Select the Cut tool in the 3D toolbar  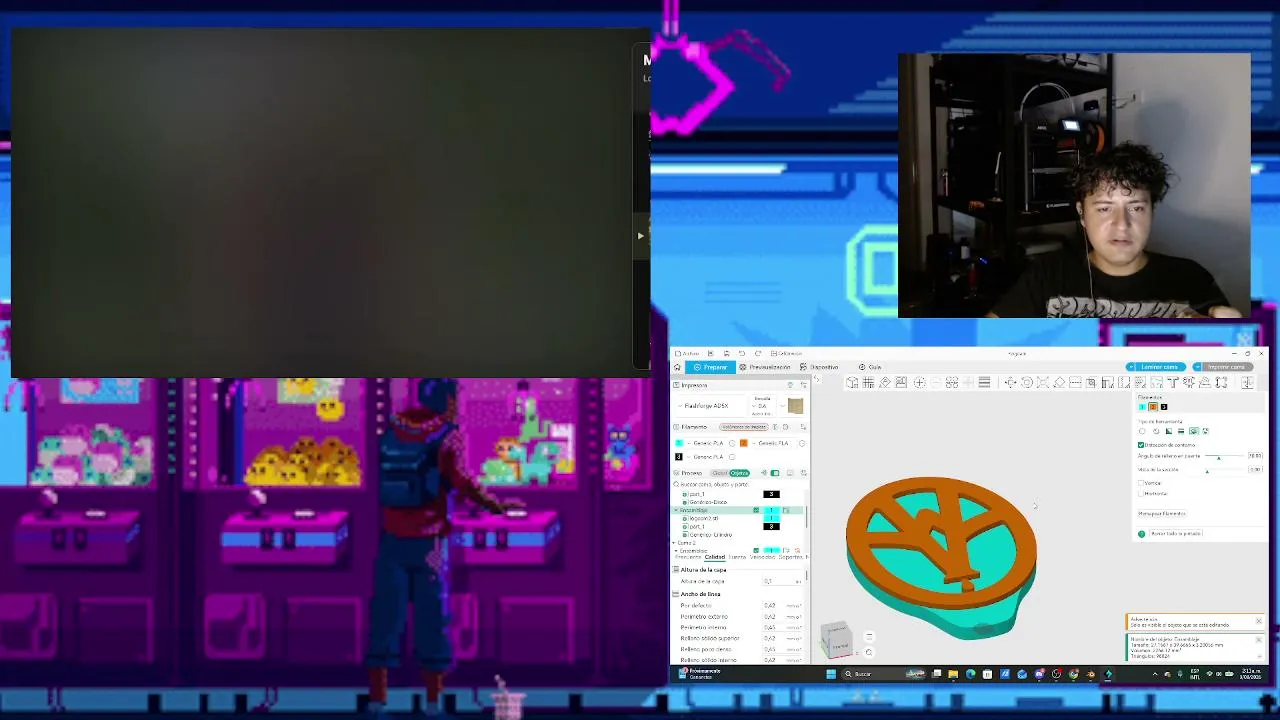(1075, 383)
